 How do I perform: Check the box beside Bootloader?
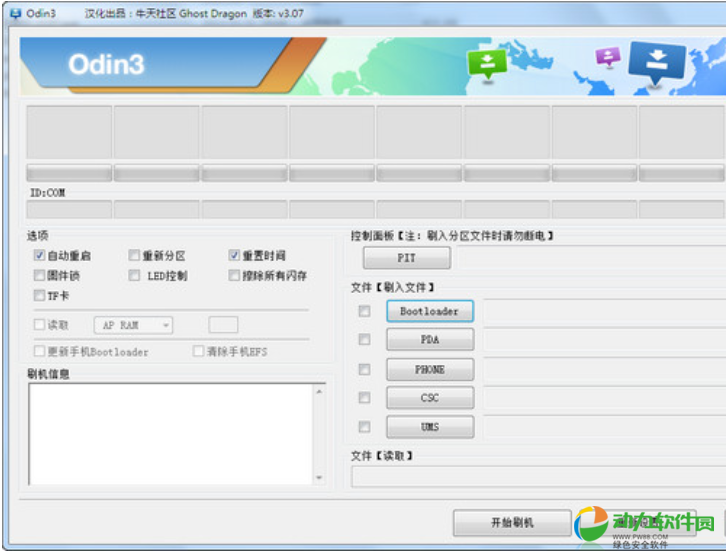click(x=365, y=311)
